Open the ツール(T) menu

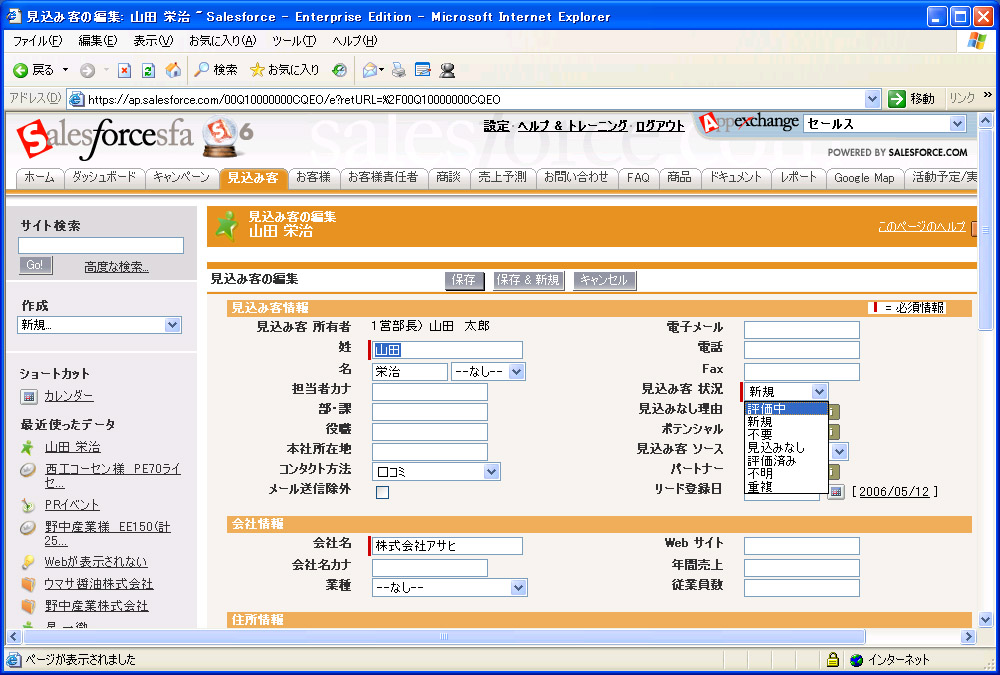pyautogui.click(x=294, y=41)
